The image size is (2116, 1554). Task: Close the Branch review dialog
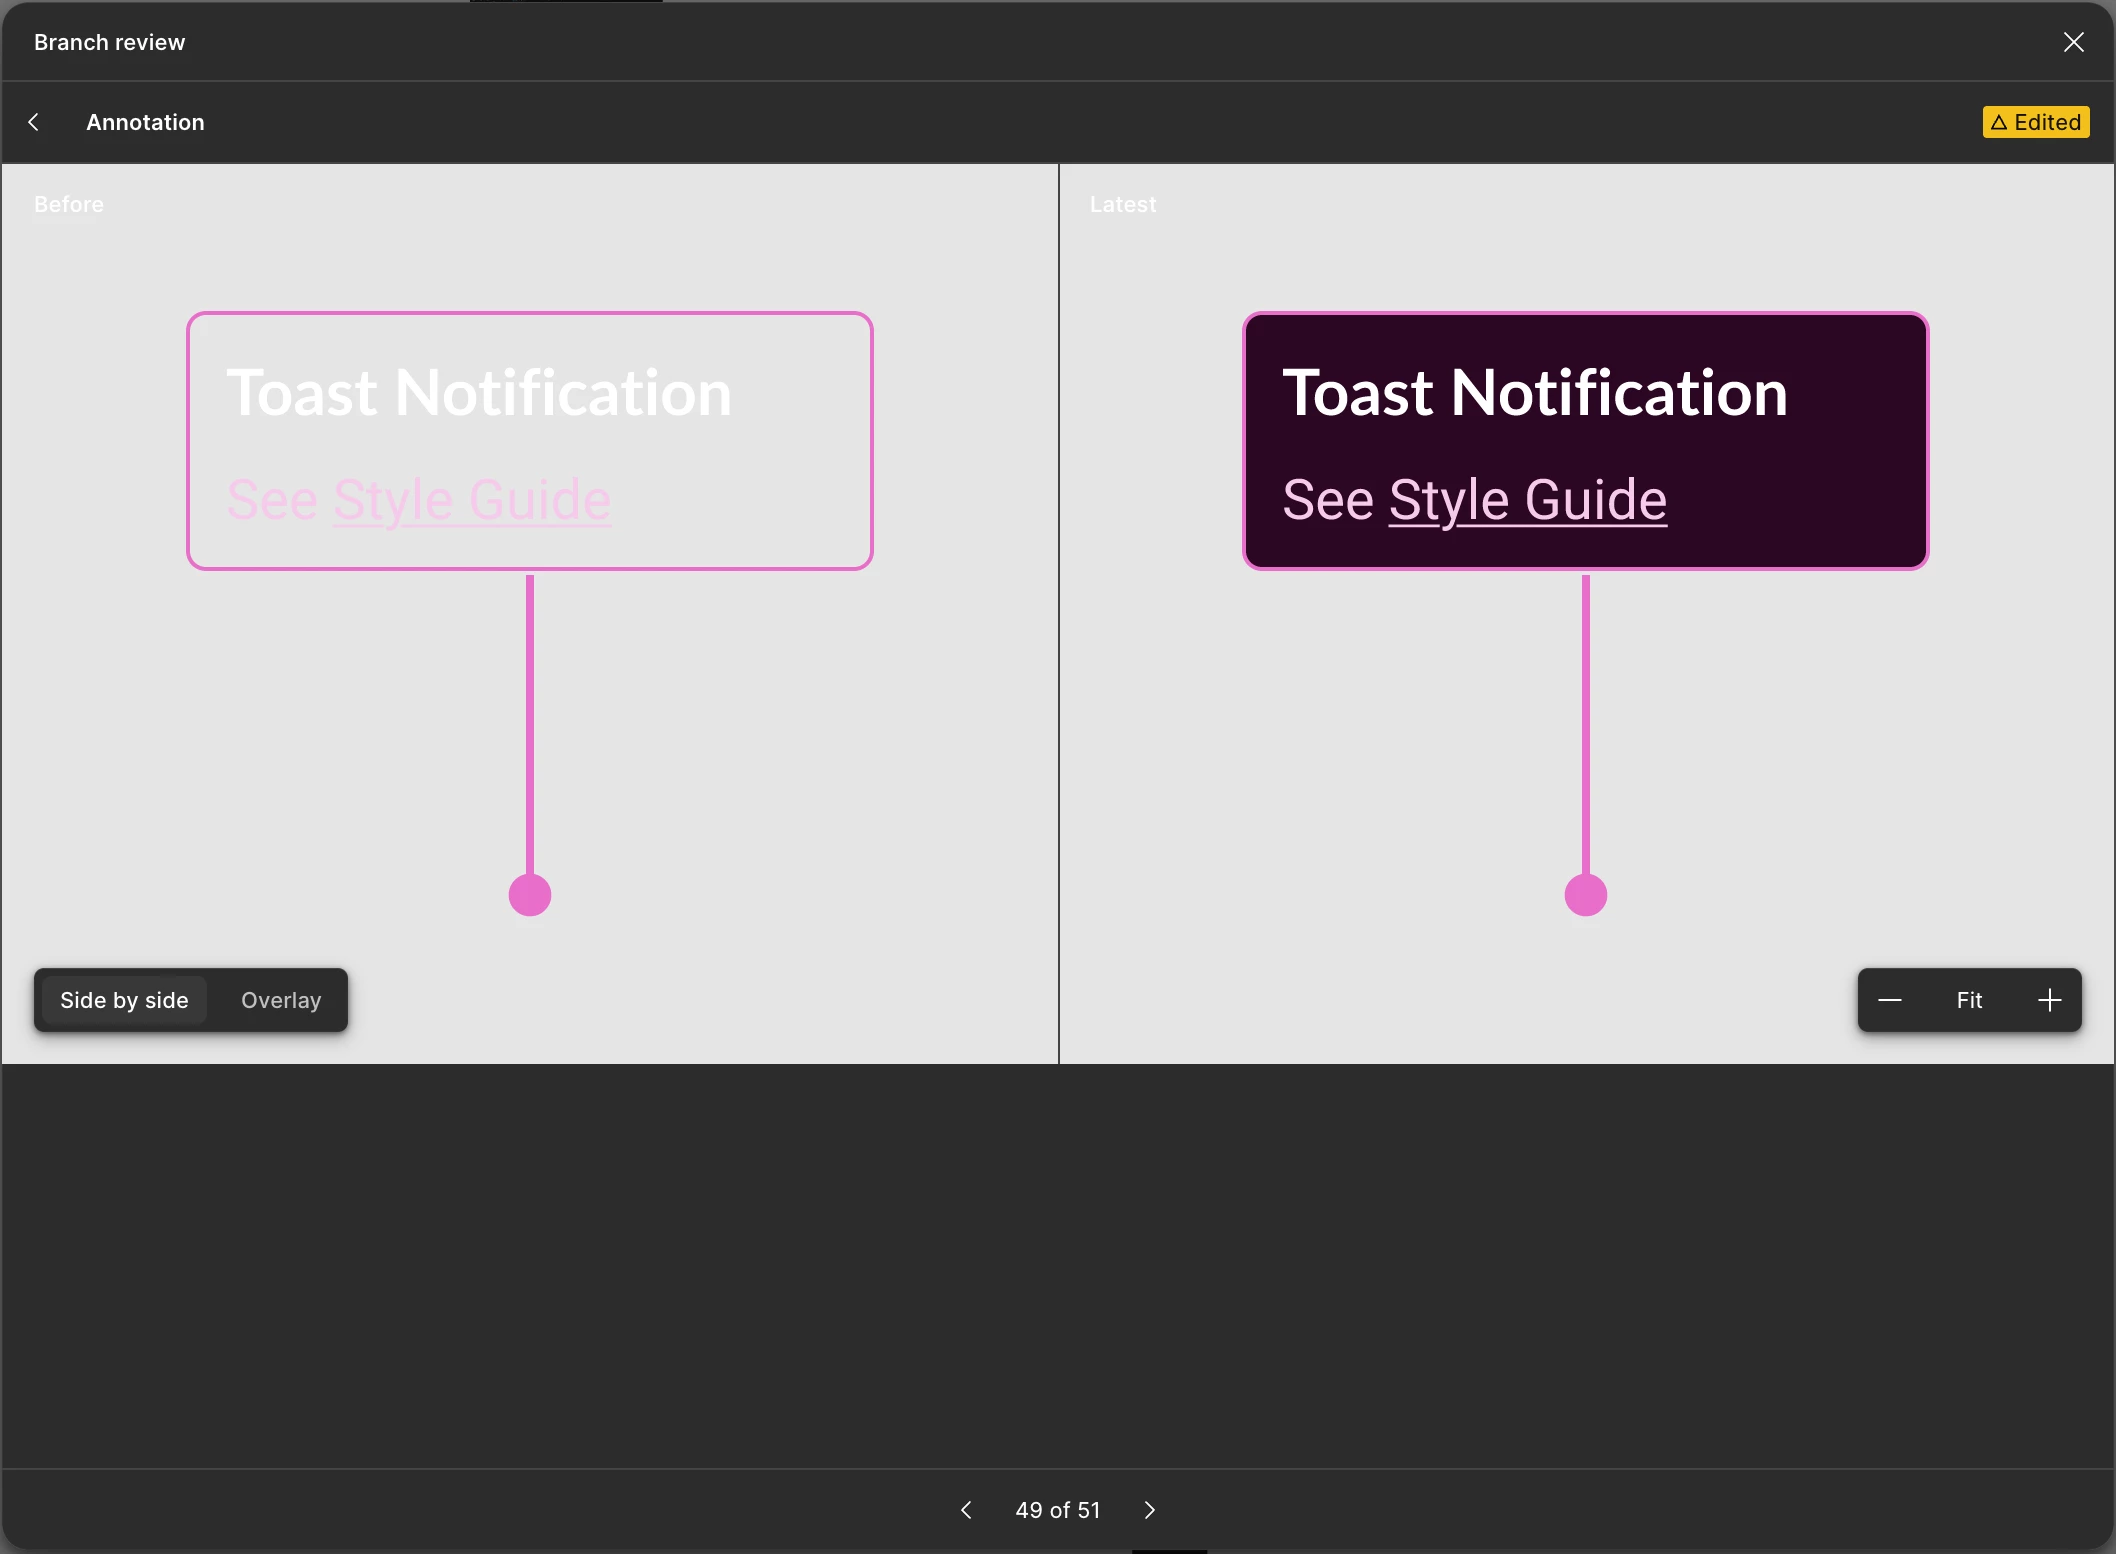[2073, 42]
